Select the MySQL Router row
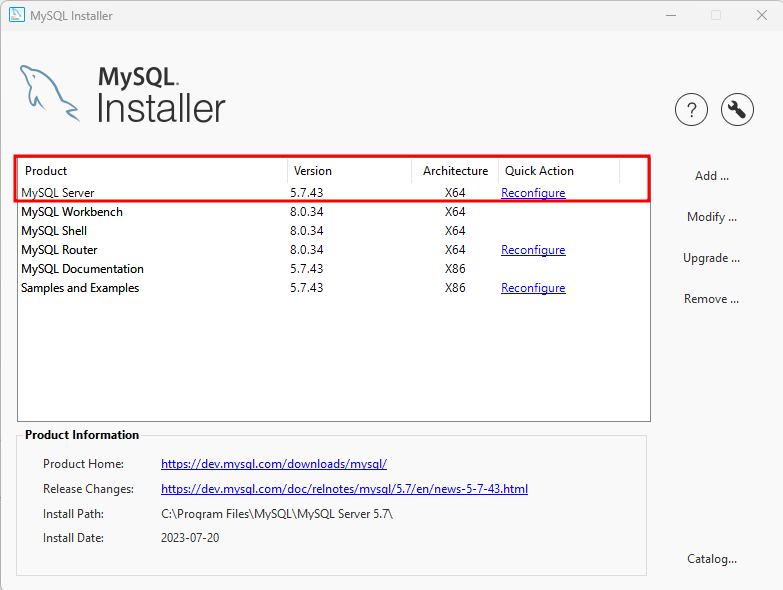Viewport: 783px width, 590px height. (334, 250)
